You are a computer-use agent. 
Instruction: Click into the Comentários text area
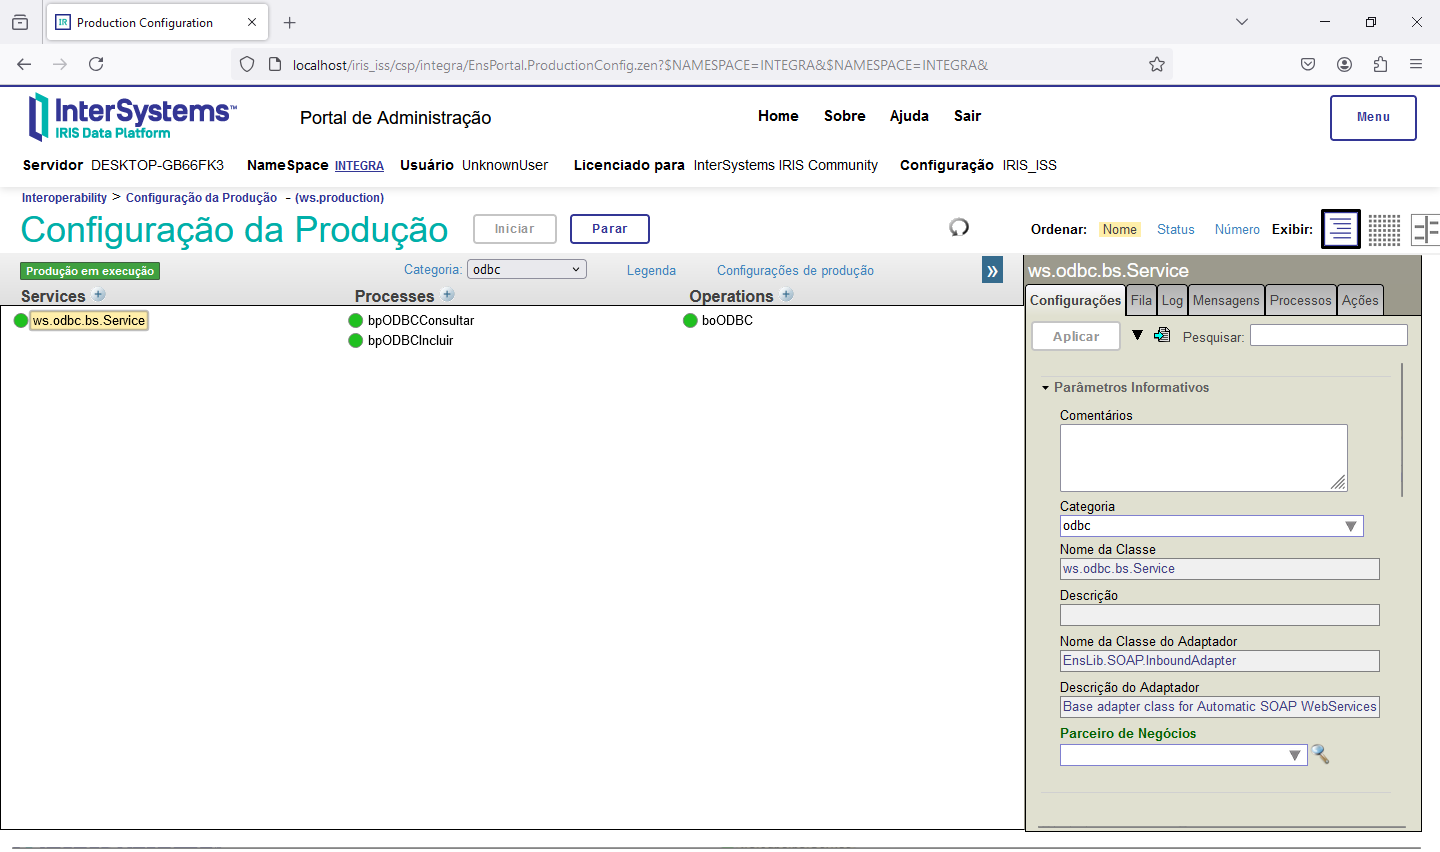click(x=1203, y=458)
